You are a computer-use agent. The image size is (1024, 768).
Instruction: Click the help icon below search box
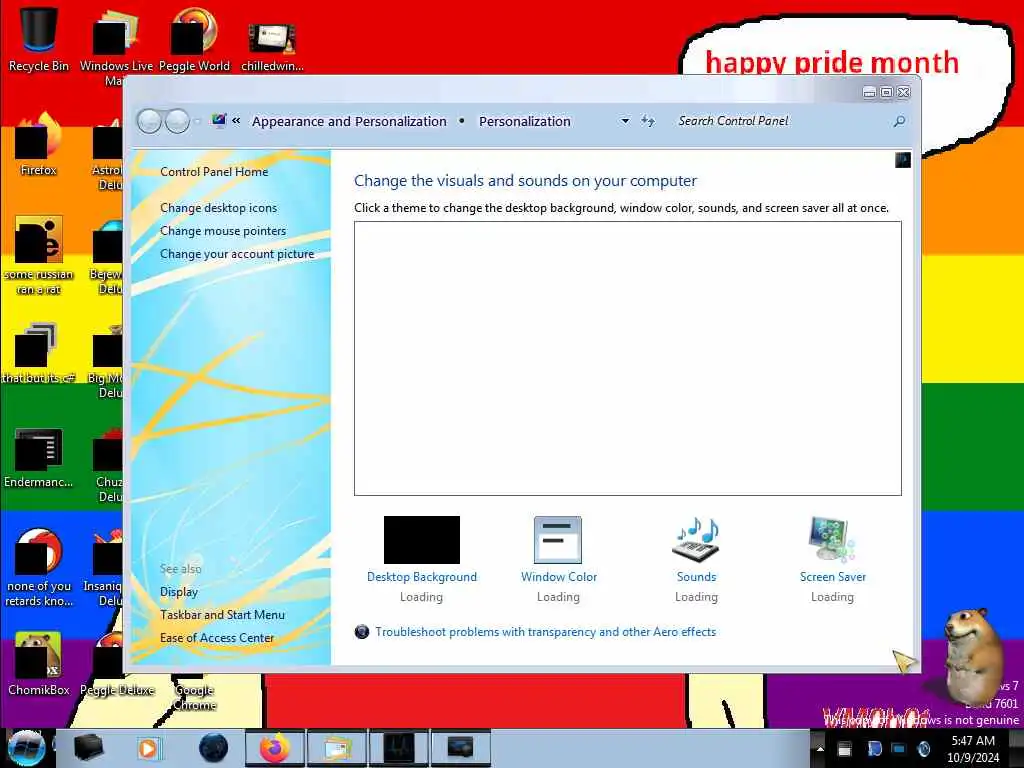[x=903, y=160]
